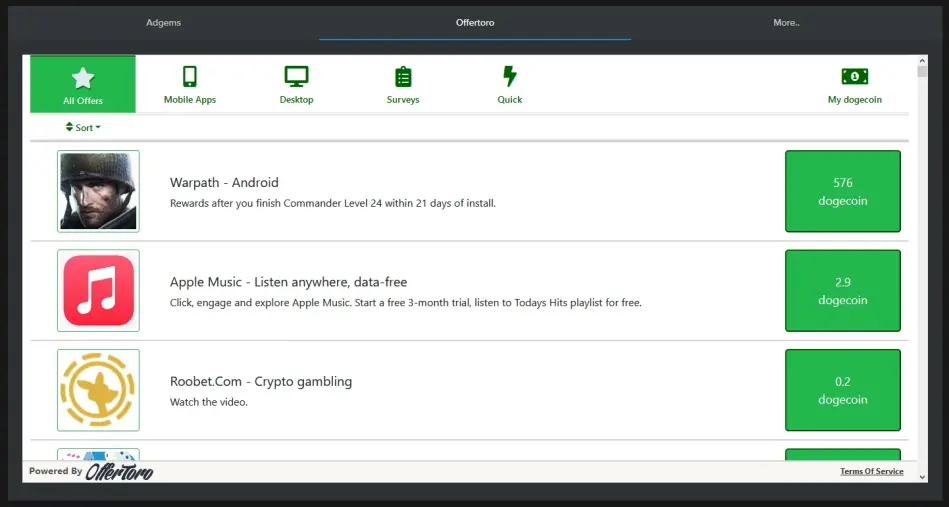
Task: Open the More.. tab
Action: pos(786,22)
